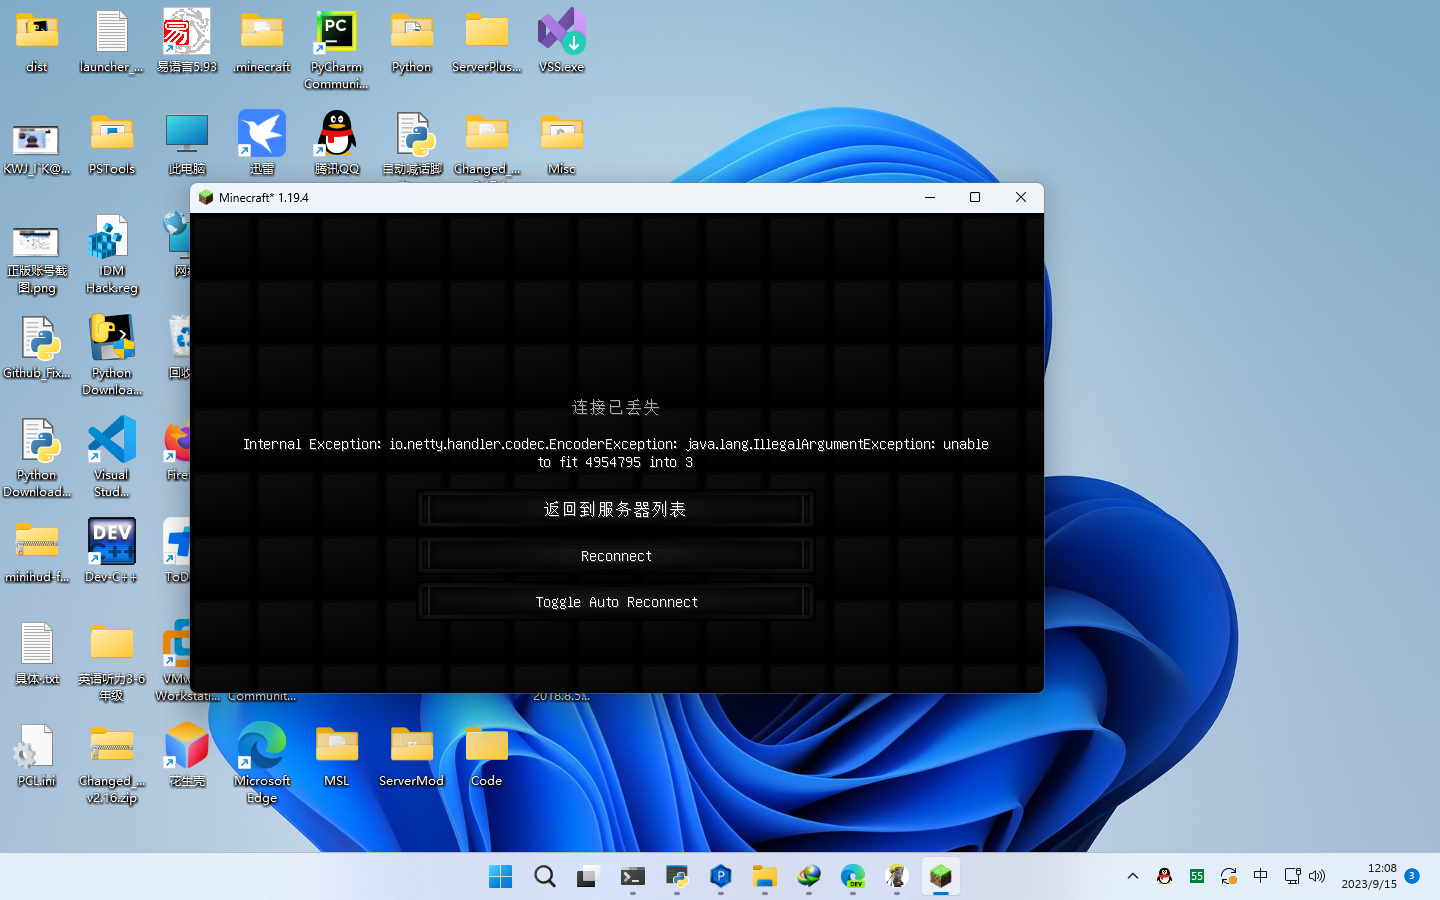The image size is (1440, 900).
Task: Open 此电脑 (This PC) icon
Action: point(187,145)
